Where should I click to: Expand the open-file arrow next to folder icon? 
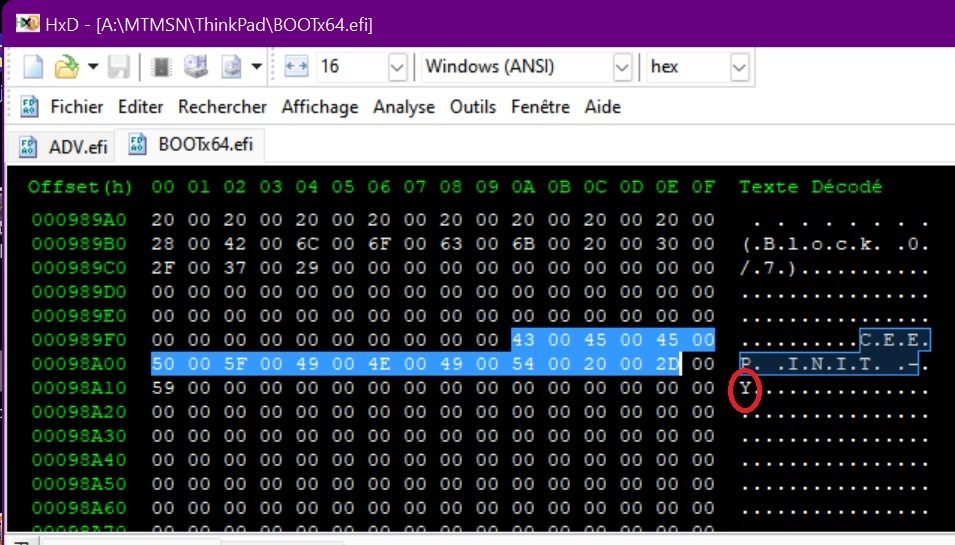pyautogui.click(x=93, y=66)
